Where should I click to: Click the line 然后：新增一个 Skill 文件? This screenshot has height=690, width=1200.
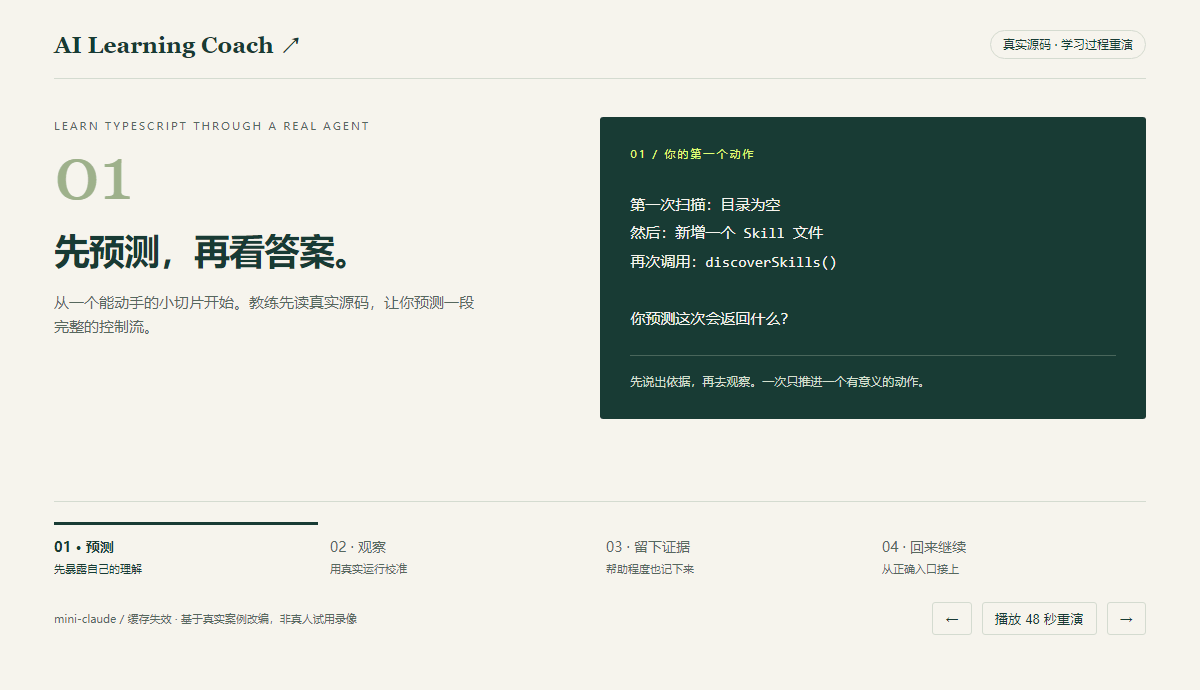(x=727, y=233)
